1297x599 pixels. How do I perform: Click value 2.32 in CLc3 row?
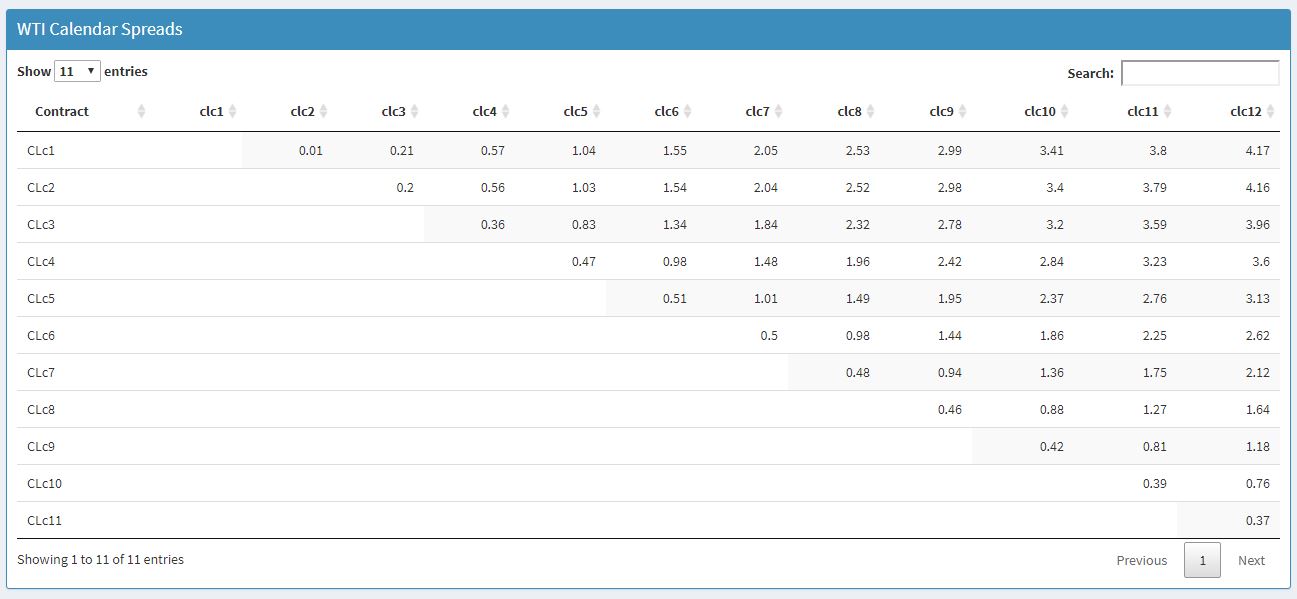(x=858, y=224)
